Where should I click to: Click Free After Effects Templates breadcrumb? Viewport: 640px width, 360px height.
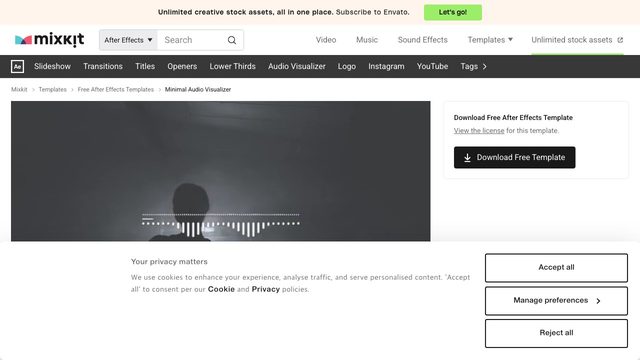pyautogui.click(x=116, y=89)
